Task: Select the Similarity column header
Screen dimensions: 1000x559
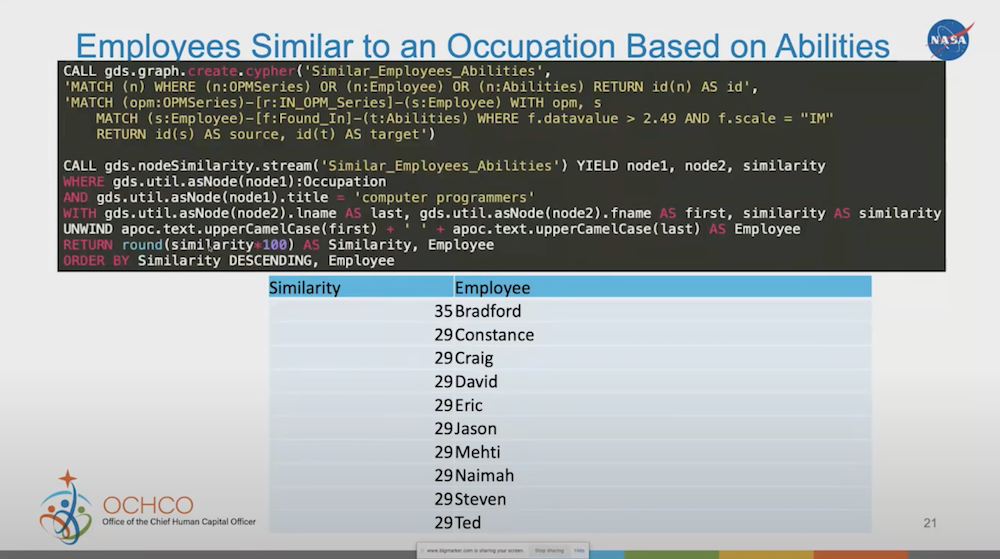Action: [361, 287]
